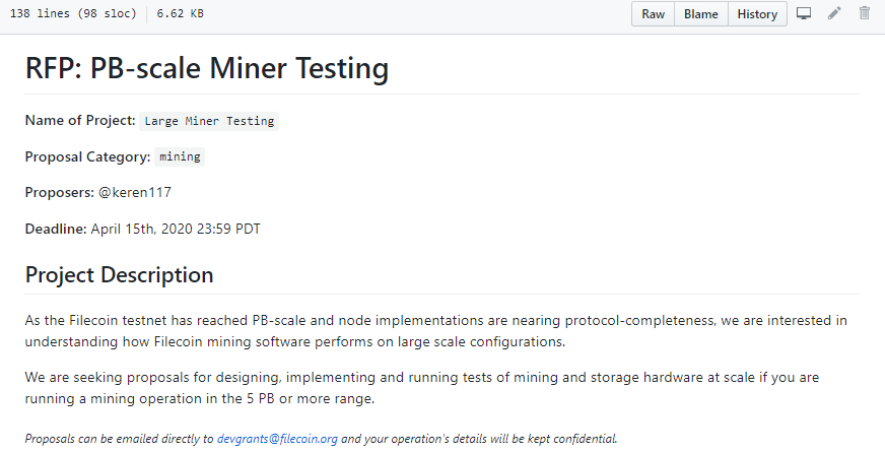Image resolution: width=885 pixels, height=459 pixels.
Task: Click the pencil edit file icon
Action: point(834,13)
